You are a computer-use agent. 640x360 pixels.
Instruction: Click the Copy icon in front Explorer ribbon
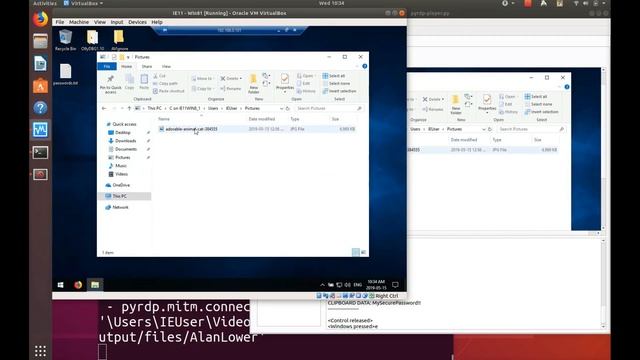[x=129, y=81]
